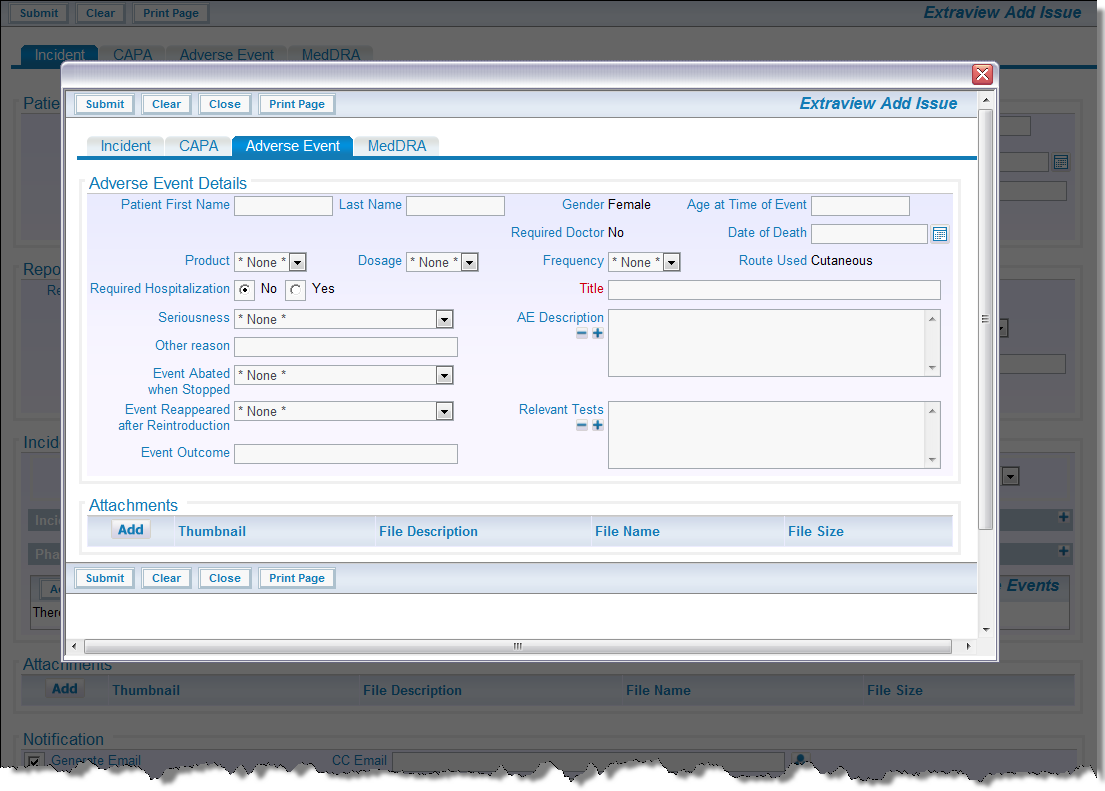Click plus icon under AE Description
The height and width of the screenshot is (791, 1105).
pyautogui.click(x=598, y=333)
